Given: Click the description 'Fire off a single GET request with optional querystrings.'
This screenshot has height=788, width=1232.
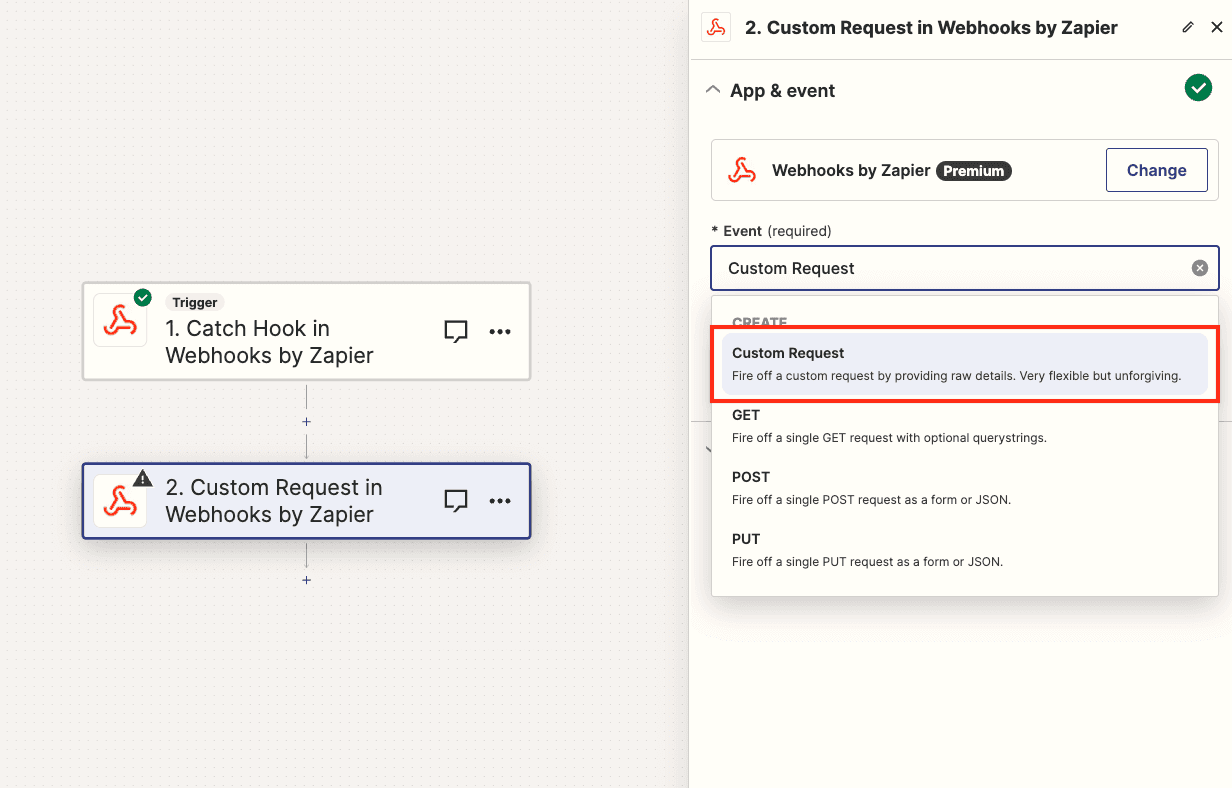Looking at the screenshot, I should coord(889,438).
